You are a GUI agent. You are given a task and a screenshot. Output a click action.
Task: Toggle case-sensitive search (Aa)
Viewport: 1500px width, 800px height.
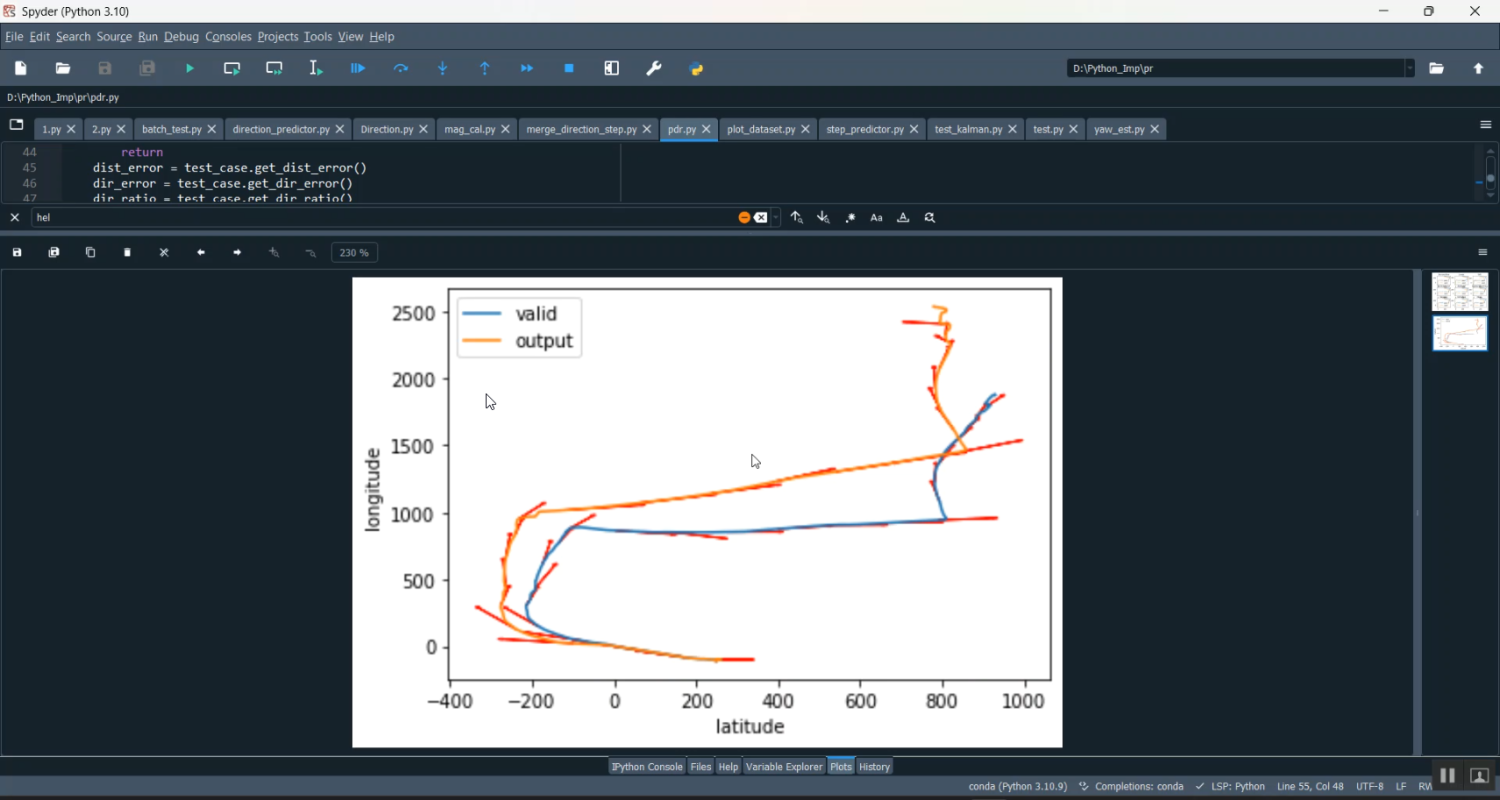click(x=876, y=218)
